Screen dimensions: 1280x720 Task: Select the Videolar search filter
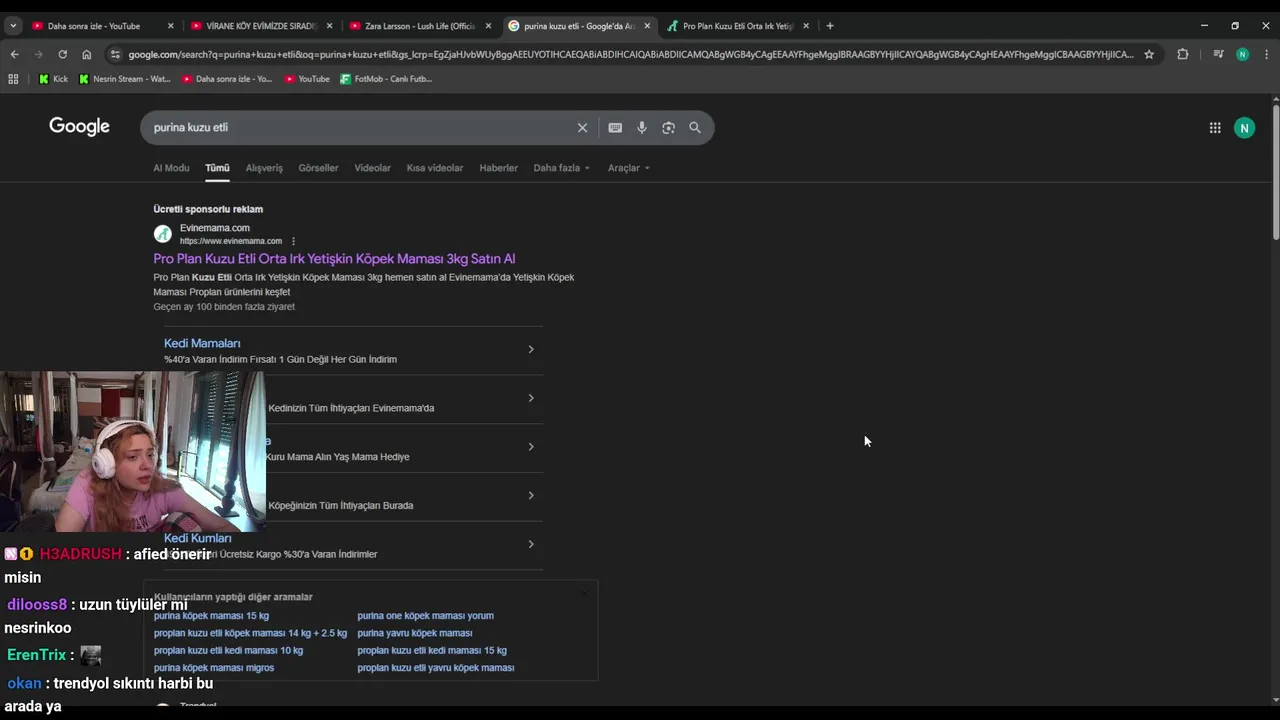pyautogui.click(x=372, y=168)
